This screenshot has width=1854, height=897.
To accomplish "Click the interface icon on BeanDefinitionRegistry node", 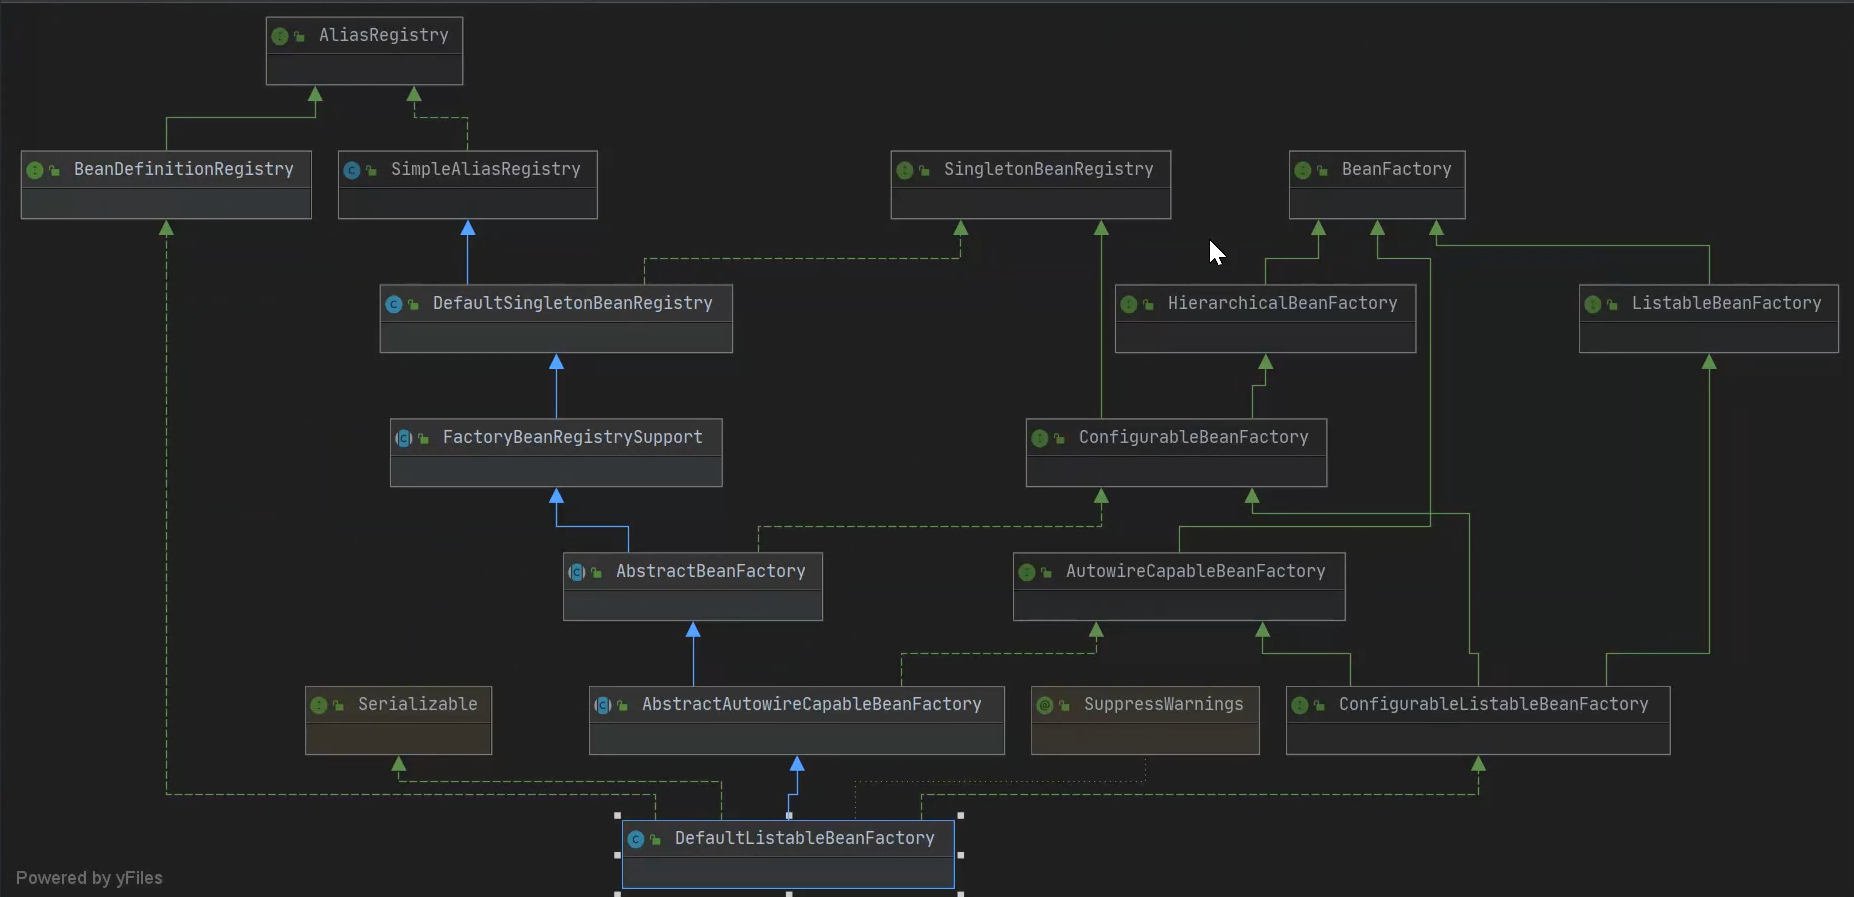I will click(x=35, y=170).
